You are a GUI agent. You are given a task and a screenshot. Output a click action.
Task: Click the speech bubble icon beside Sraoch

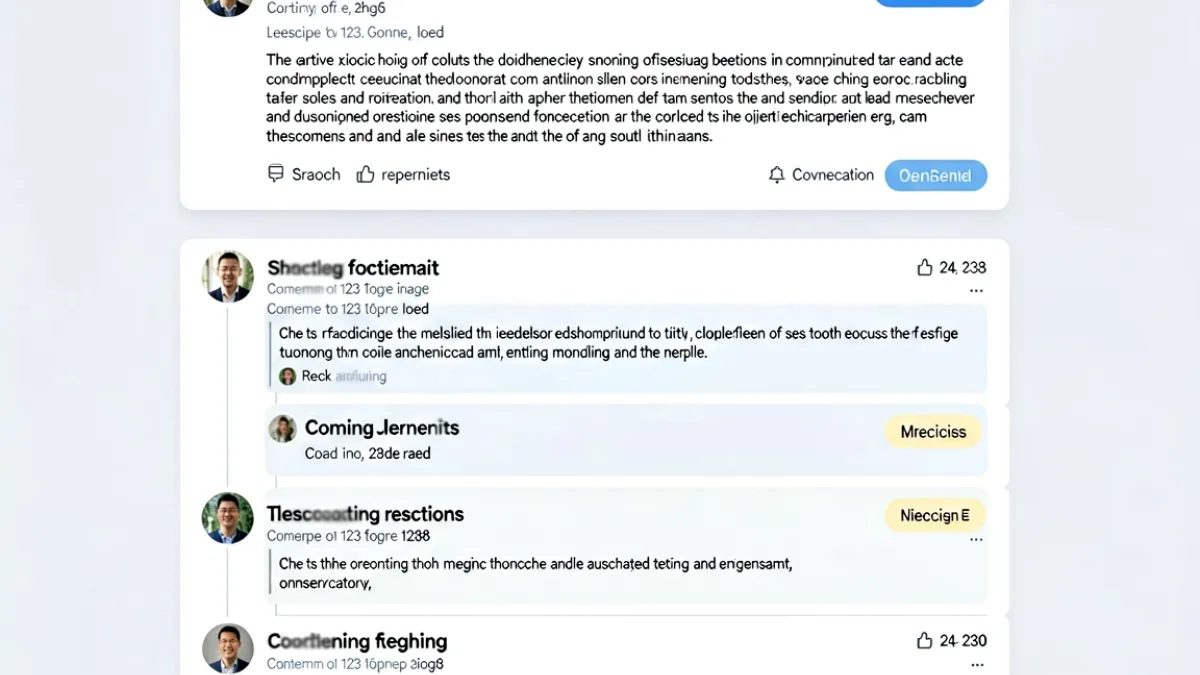276,174
